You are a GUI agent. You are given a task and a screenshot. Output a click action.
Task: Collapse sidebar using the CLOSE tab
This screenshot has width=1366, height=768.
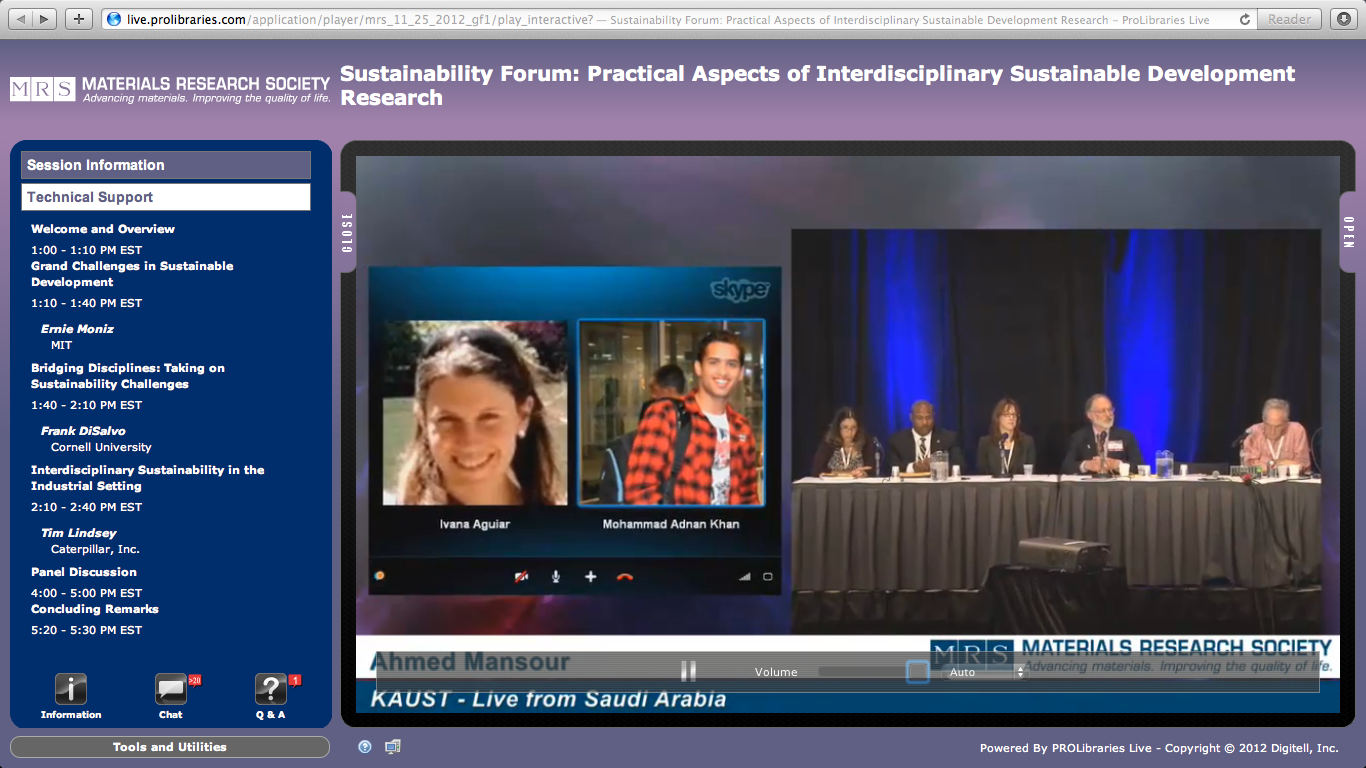point(348,231)
